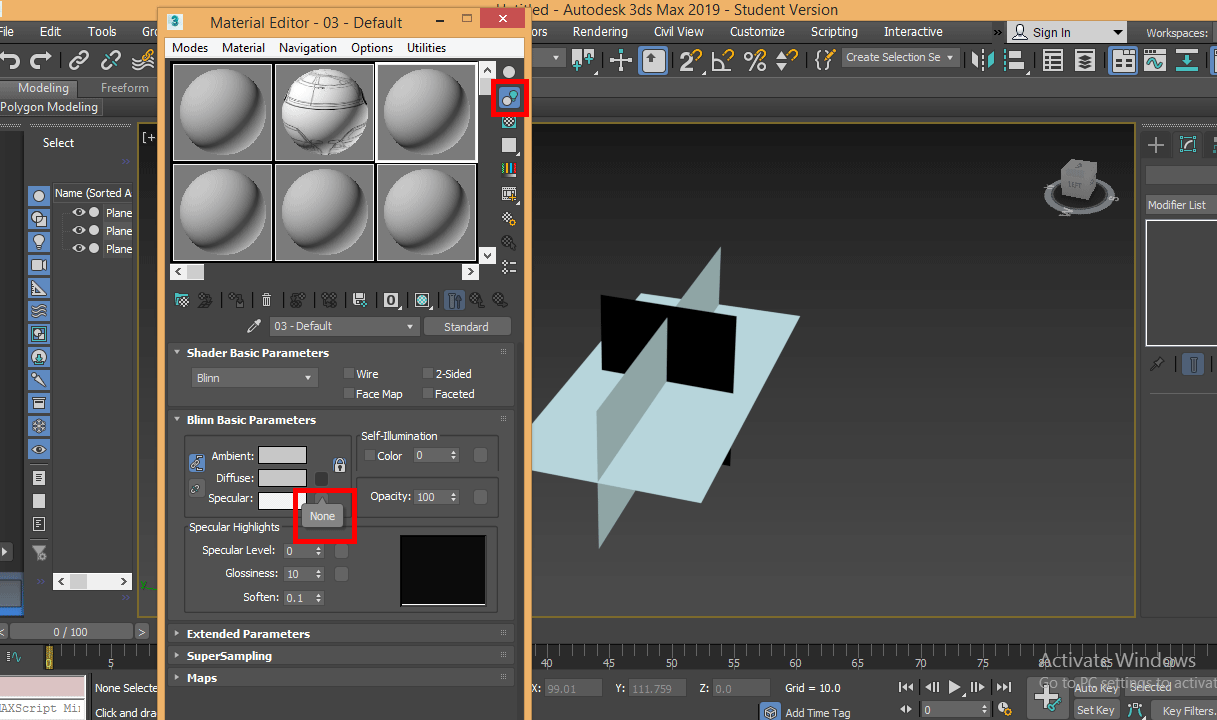Screen dimensions: 1217x720
Task: Pick material from object with eyedropper
Action: (254, 327)
